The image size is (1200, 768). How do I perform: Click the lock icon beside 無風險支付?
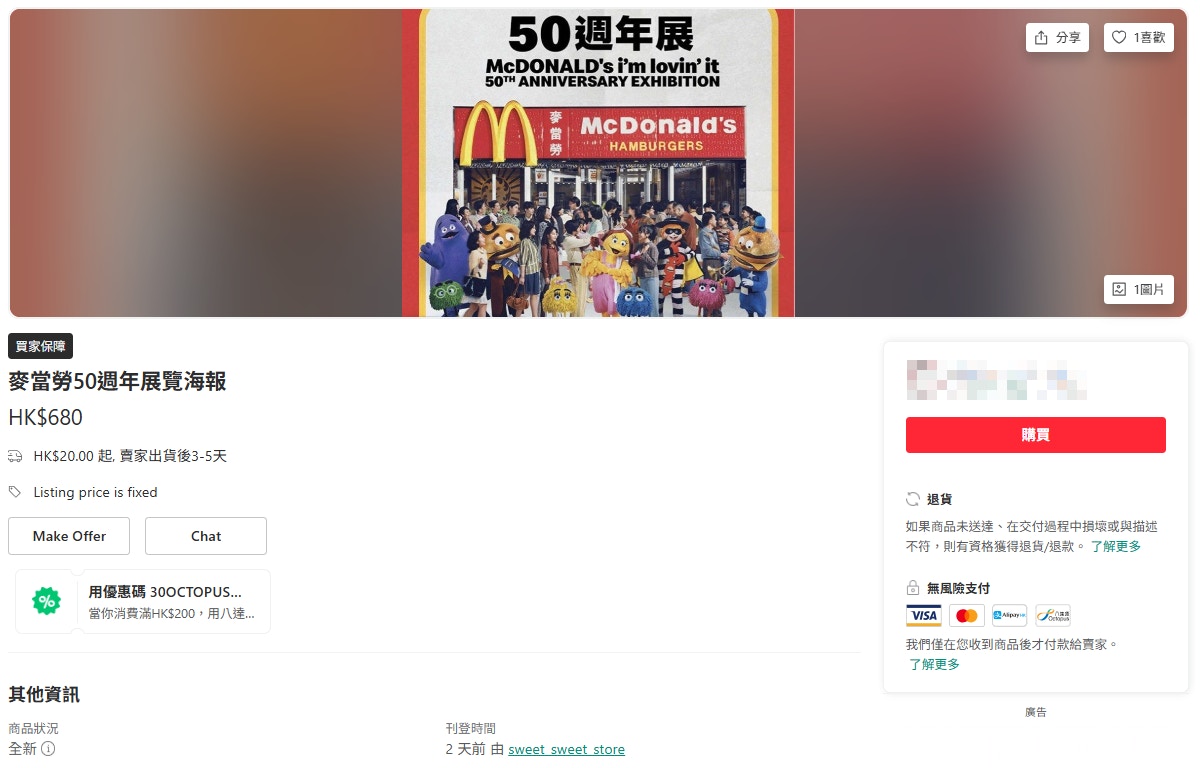(x=912, y=588)
